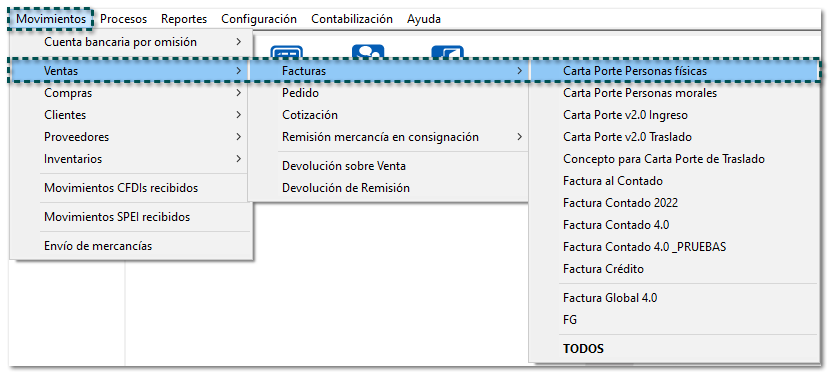This screenshot has width=833, height=375.
Task: Open the Procesos menu
Action: click(x=123, y=19)
